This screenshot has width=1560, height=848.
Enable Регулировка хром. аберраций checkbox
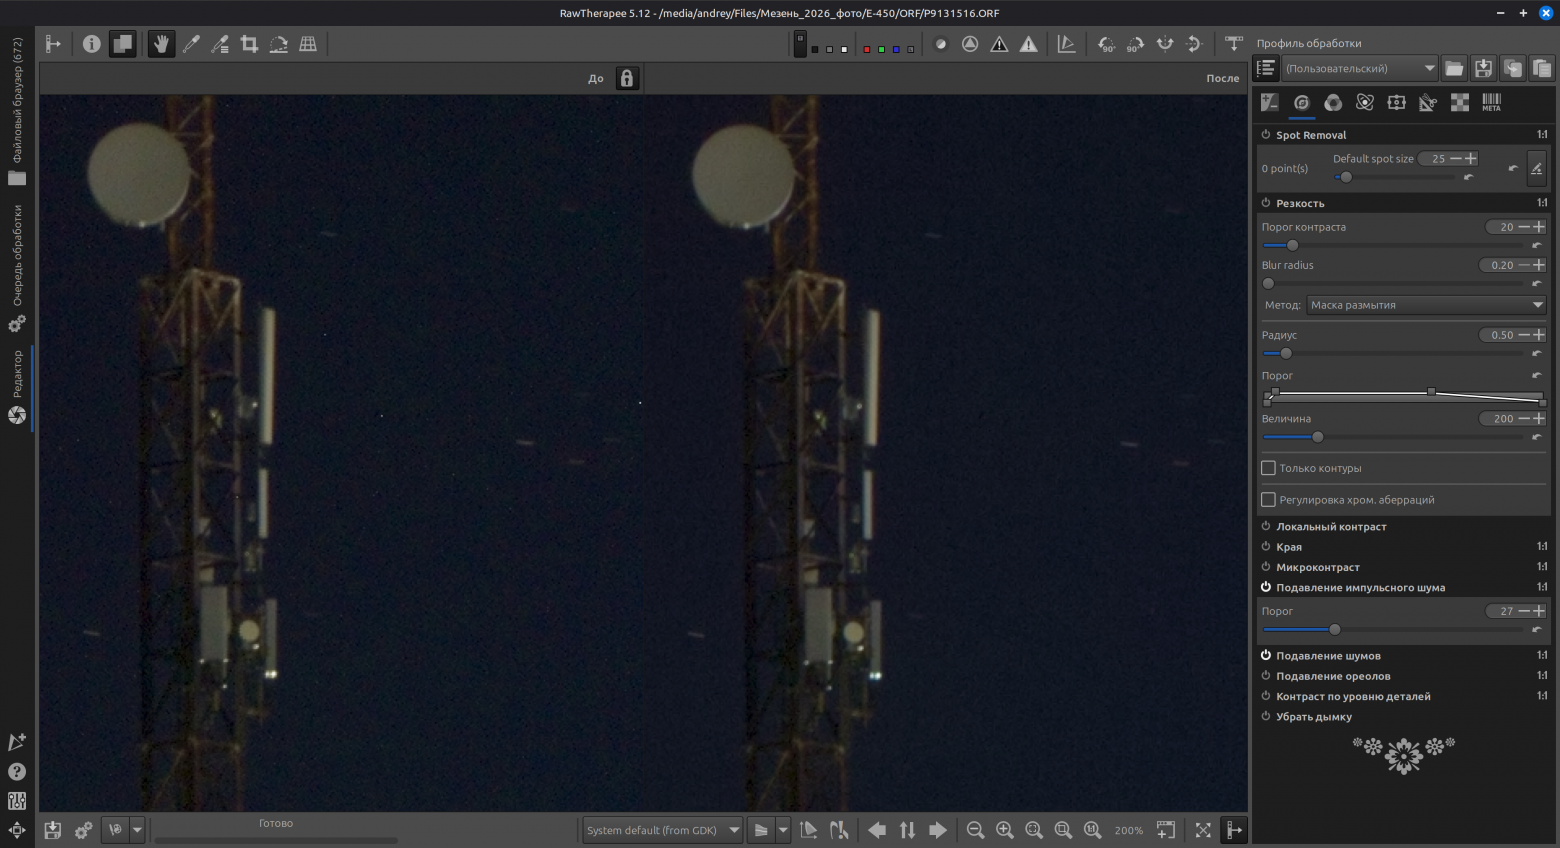[x=1269, y=500]
